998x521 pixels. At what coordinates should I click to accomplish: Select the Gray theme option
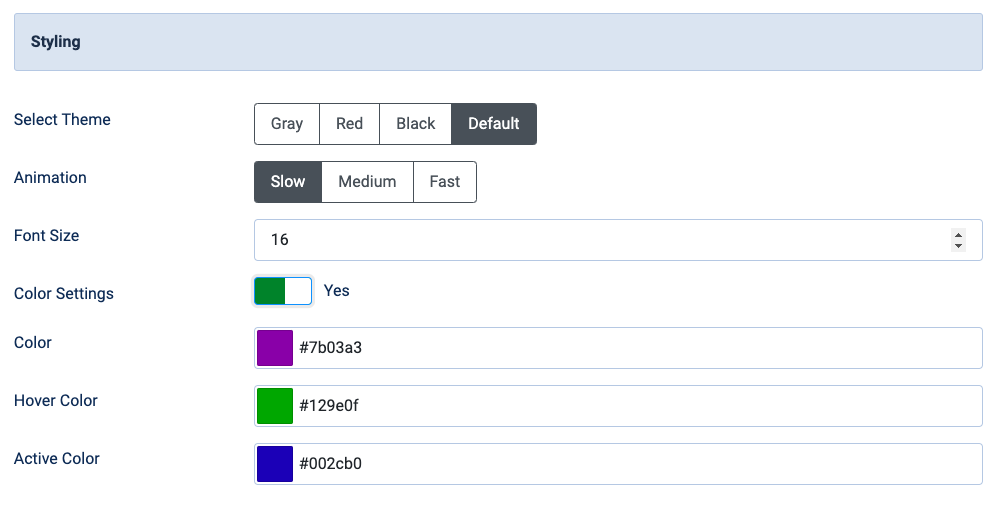tap(286, 124)
